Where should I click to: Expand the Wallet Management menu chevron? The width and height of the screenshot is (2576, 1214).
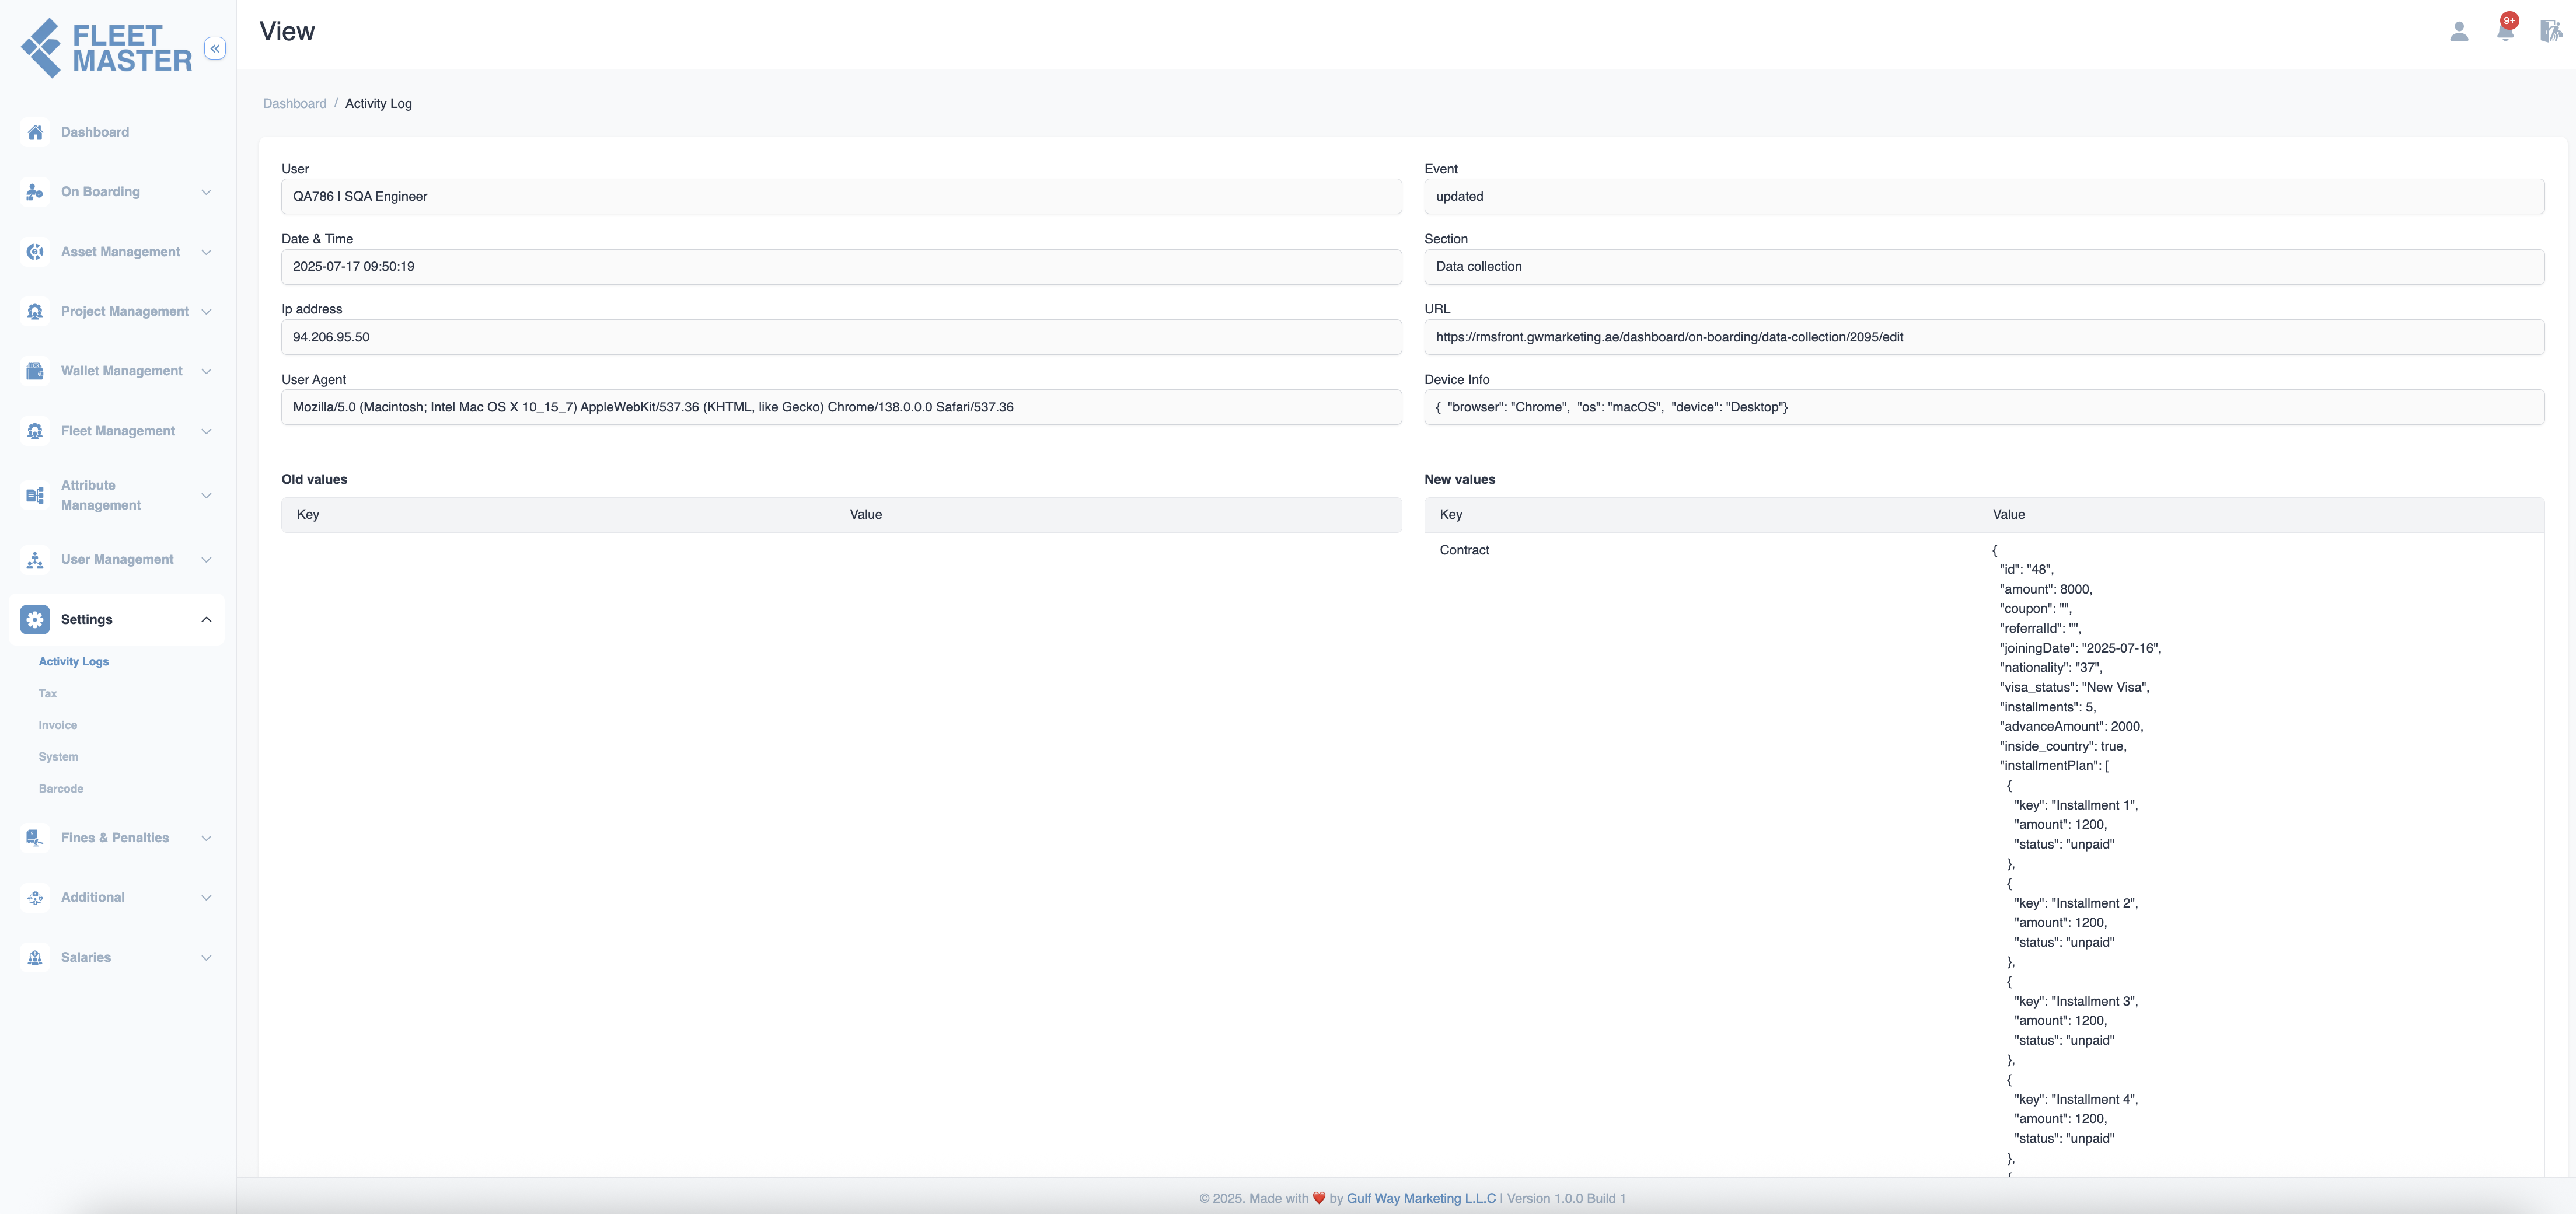[x=206, y=371]
